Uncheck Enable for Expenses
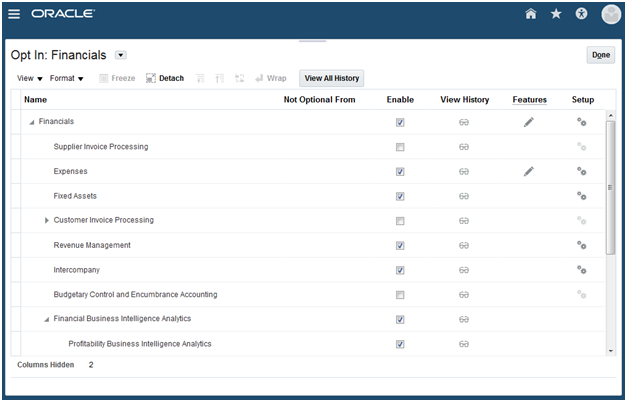Image resolution: width=627 pixels, height=402 pixels. tap(400, 172)
